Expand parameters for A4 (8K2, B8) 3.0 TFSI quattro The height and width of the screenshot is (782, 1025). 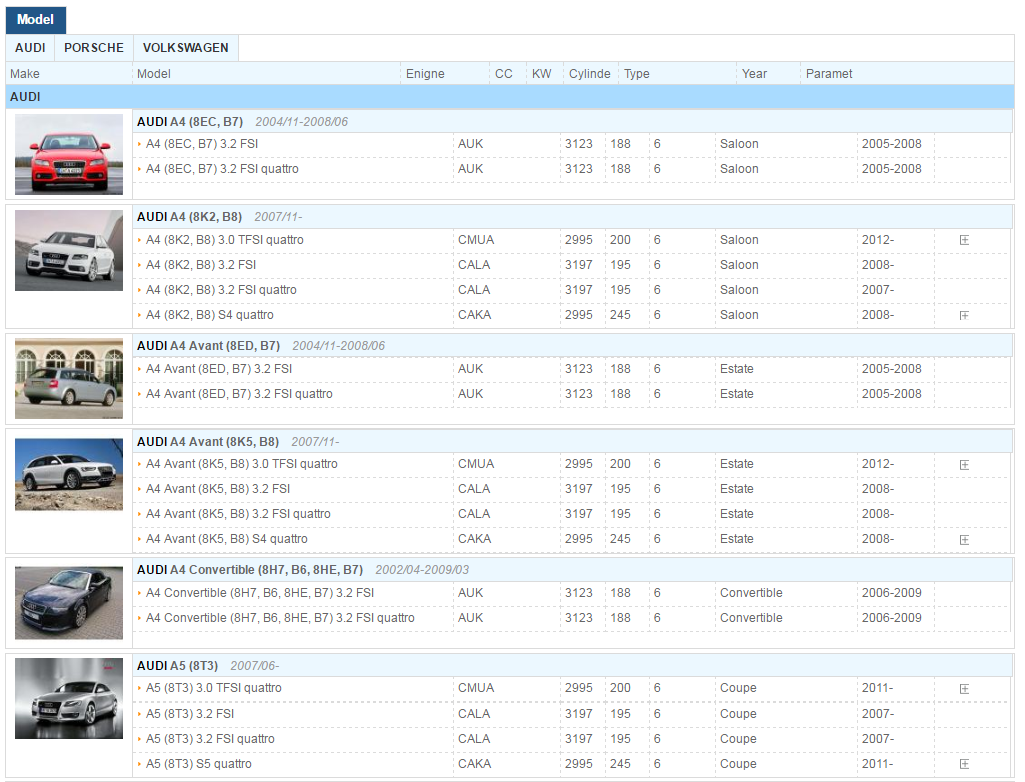[x=964, y=240]
